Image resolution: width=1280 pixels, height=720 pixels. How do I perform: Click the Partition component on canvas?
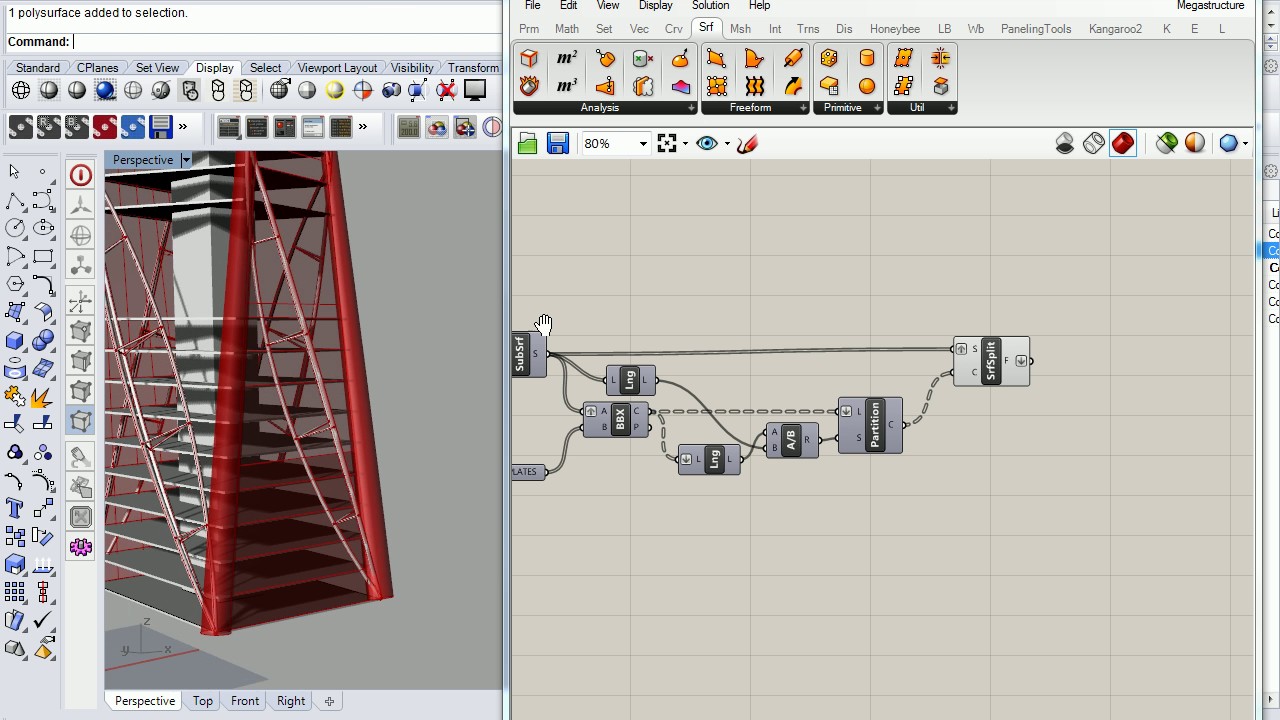click(871, 425)
